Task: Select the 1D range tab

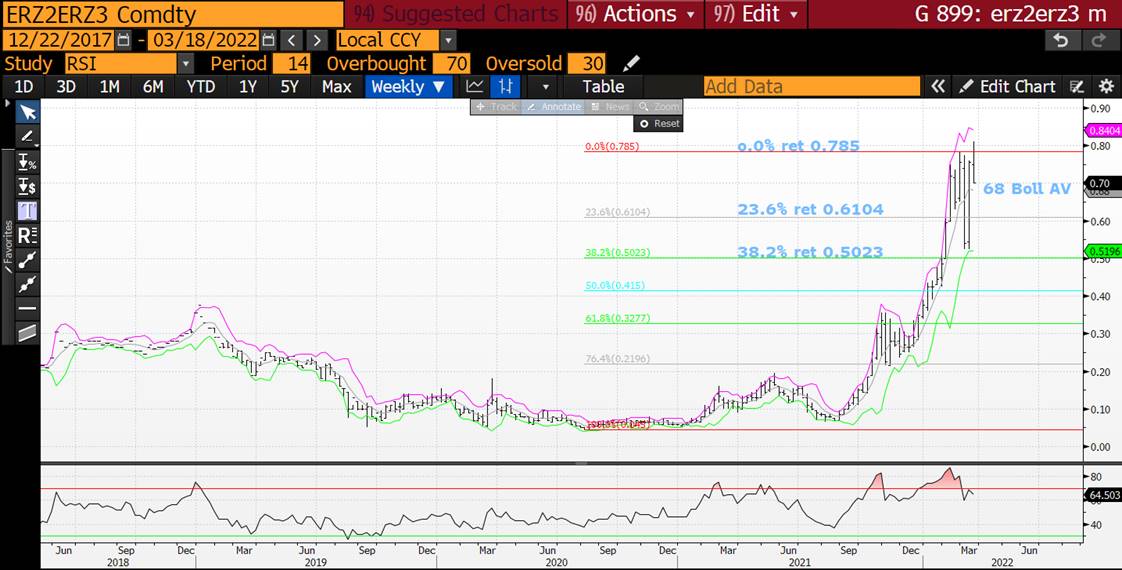Action: pos(24,87)
